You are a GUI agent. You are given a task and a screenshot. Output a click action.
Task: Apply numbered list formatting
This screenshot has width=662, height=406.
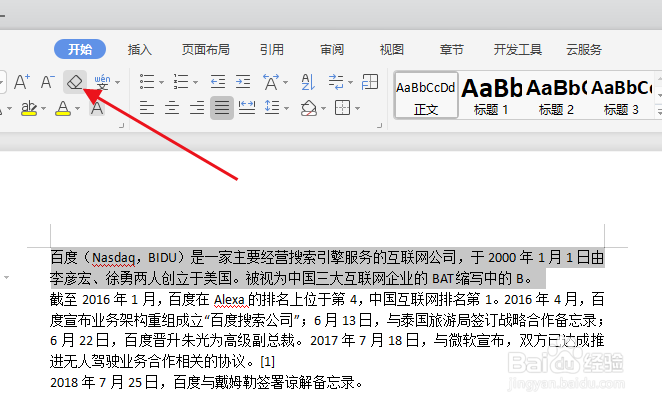(x=181, y=82)
